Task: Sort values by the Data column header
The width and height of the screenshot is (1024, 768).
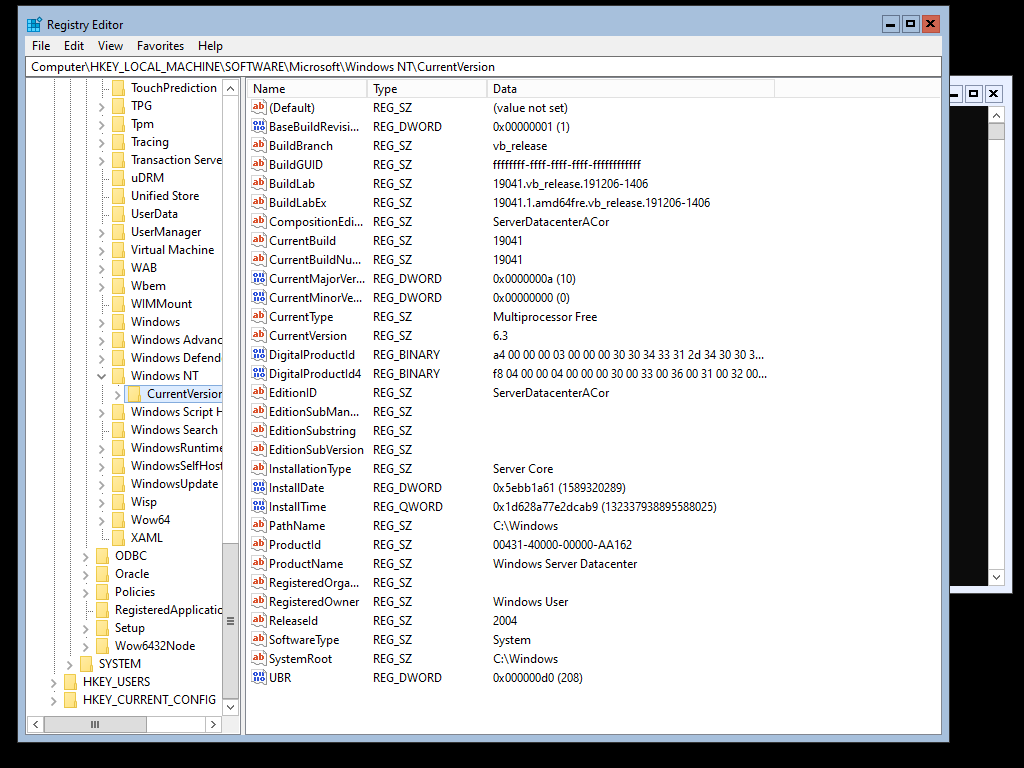Action: 631,89
